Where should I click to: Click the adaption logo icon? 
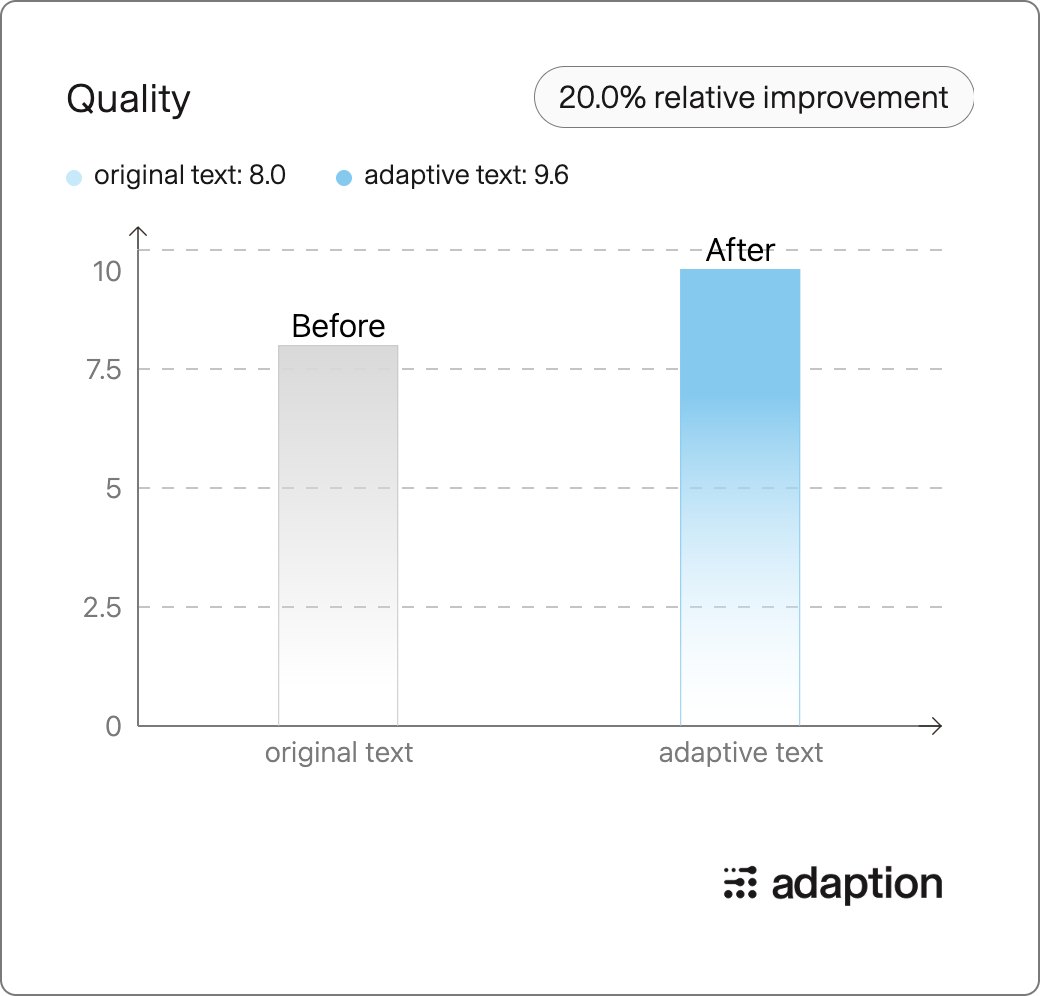pos(740,883)
